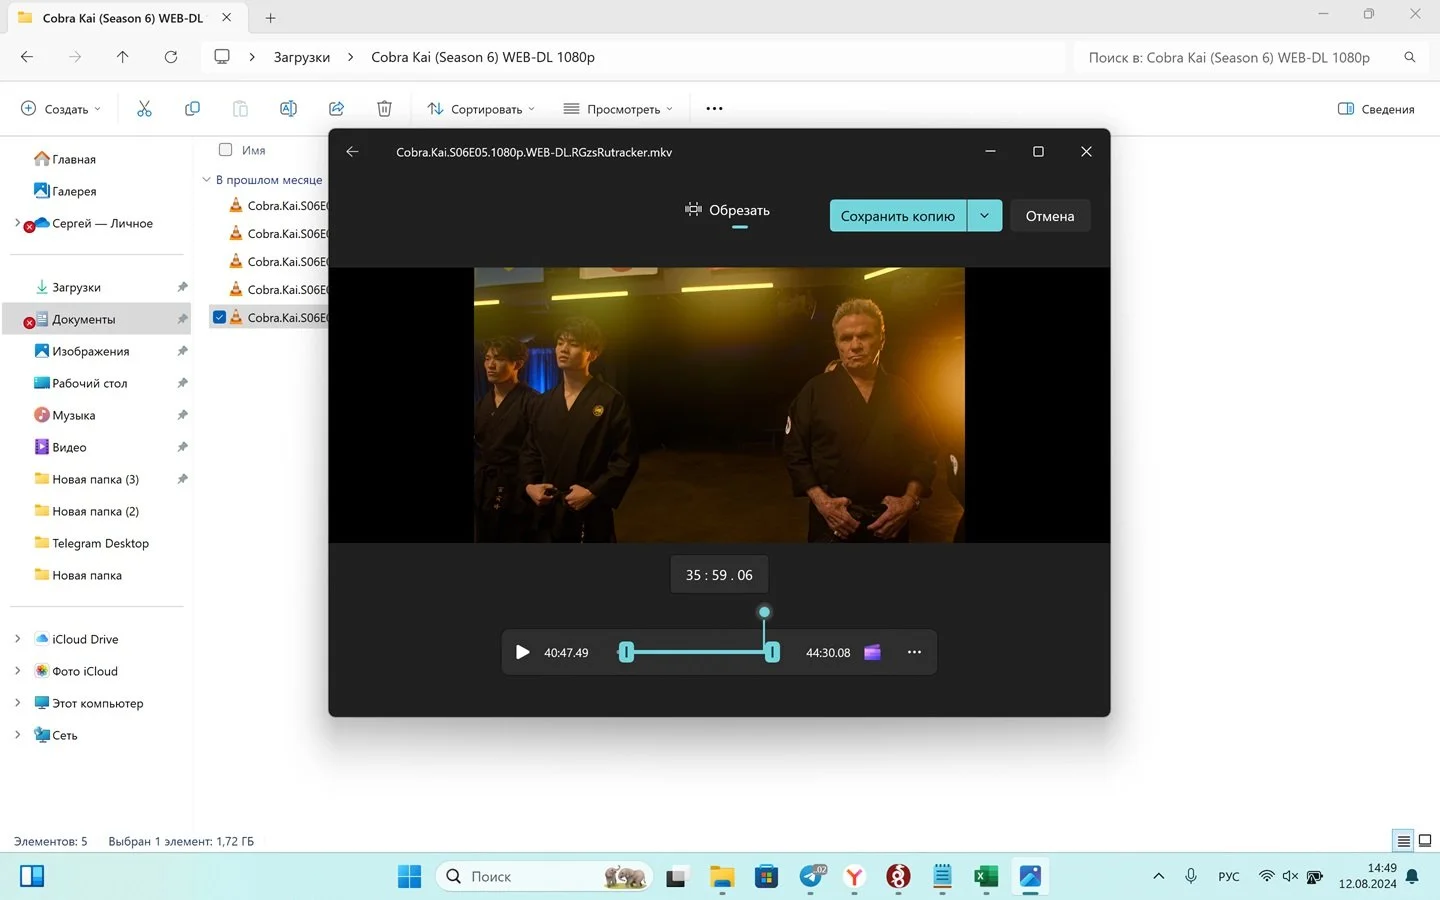The image size is (1440, 900).
Task: Cut the selected file in Explorer
Action: tap(144, 109)
